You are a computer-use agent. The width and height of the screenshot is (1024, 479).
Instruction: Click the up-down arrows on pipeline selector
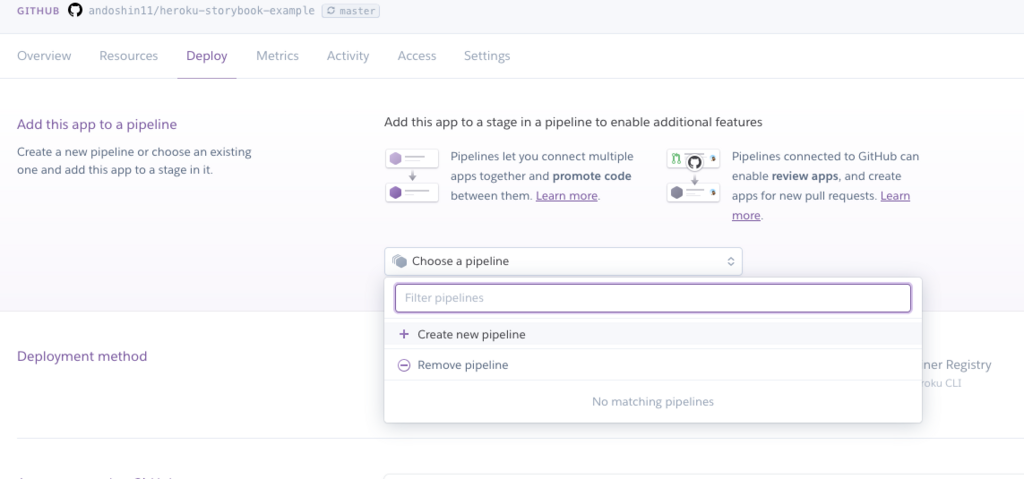pyautogui.click(x=731, y=261)
